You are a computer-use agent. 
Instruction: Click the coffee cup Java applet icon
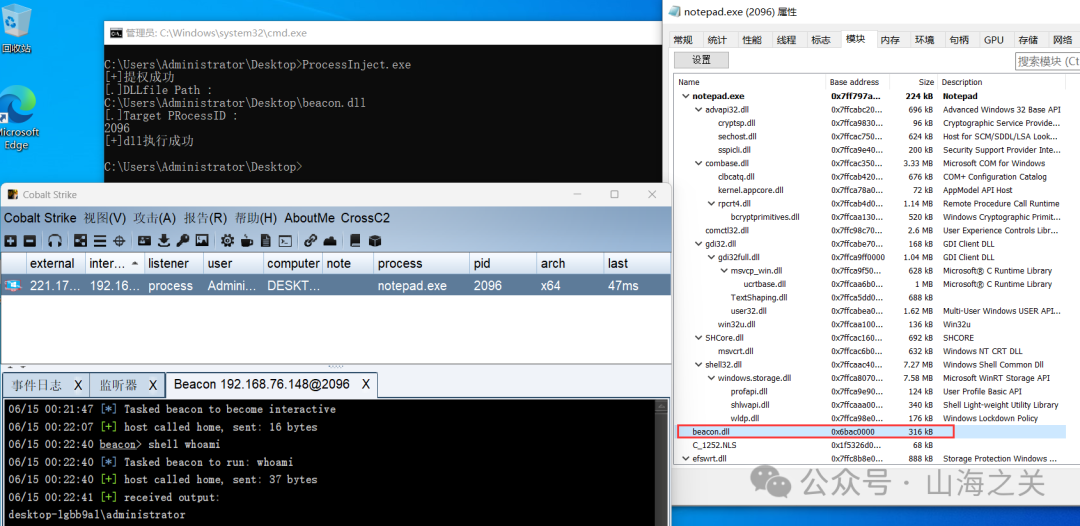click(247, 241)
